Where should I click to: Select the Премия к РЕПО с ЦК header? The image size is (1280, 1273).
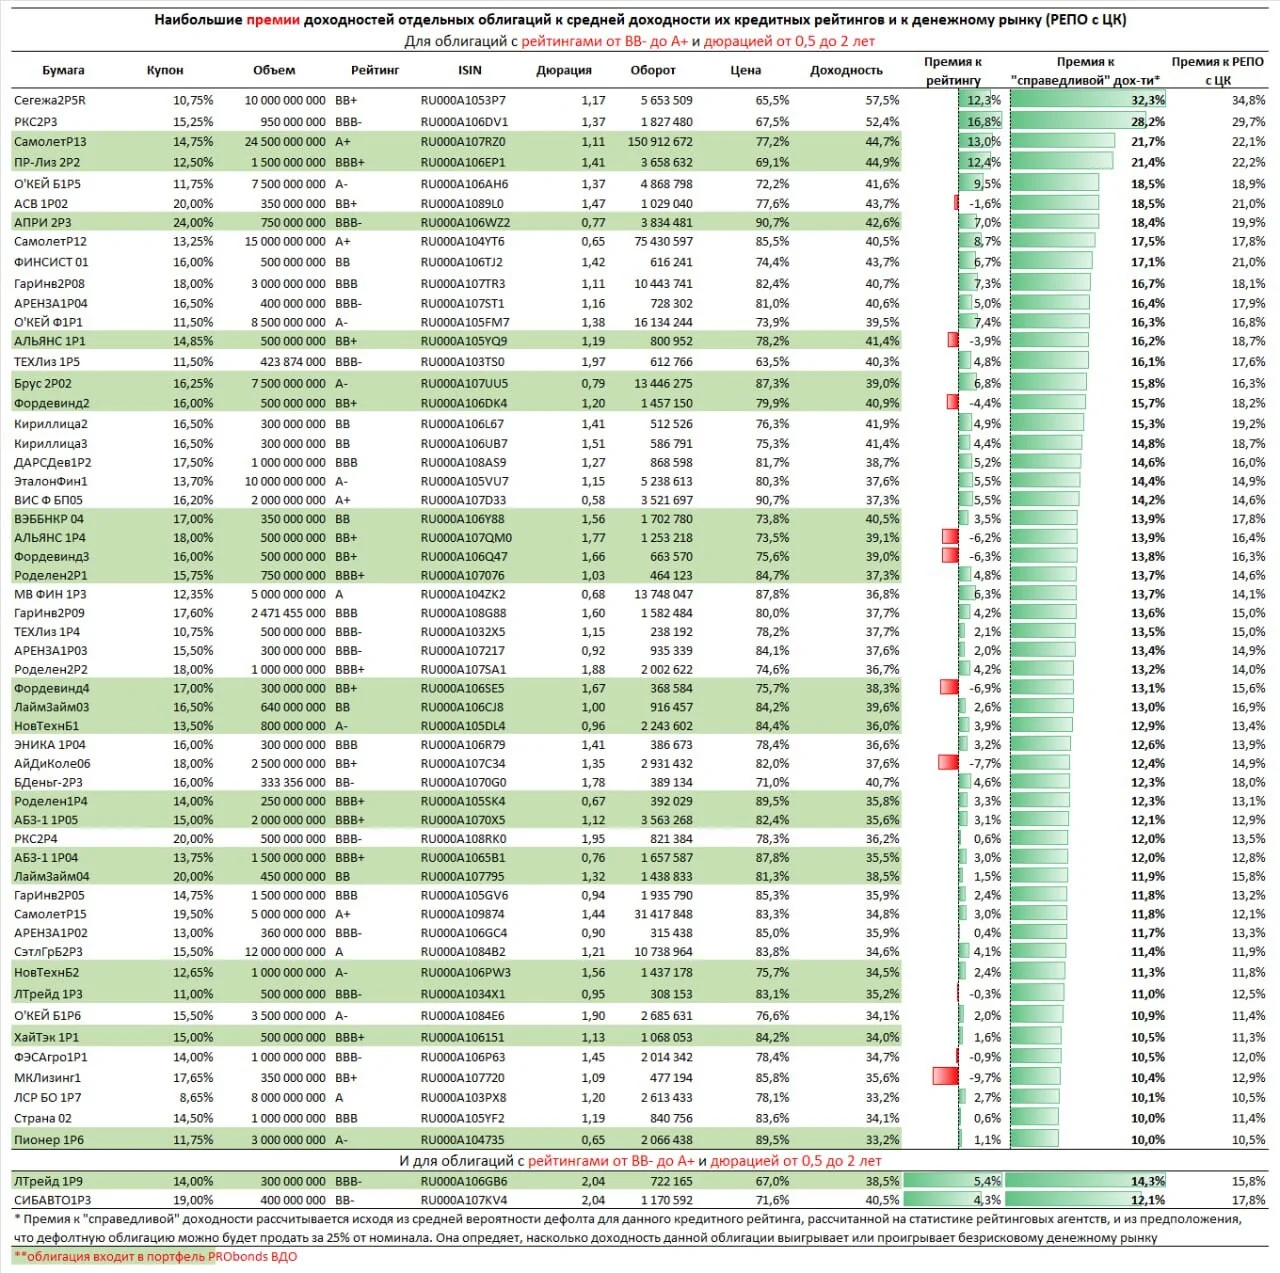(1218, 70)
